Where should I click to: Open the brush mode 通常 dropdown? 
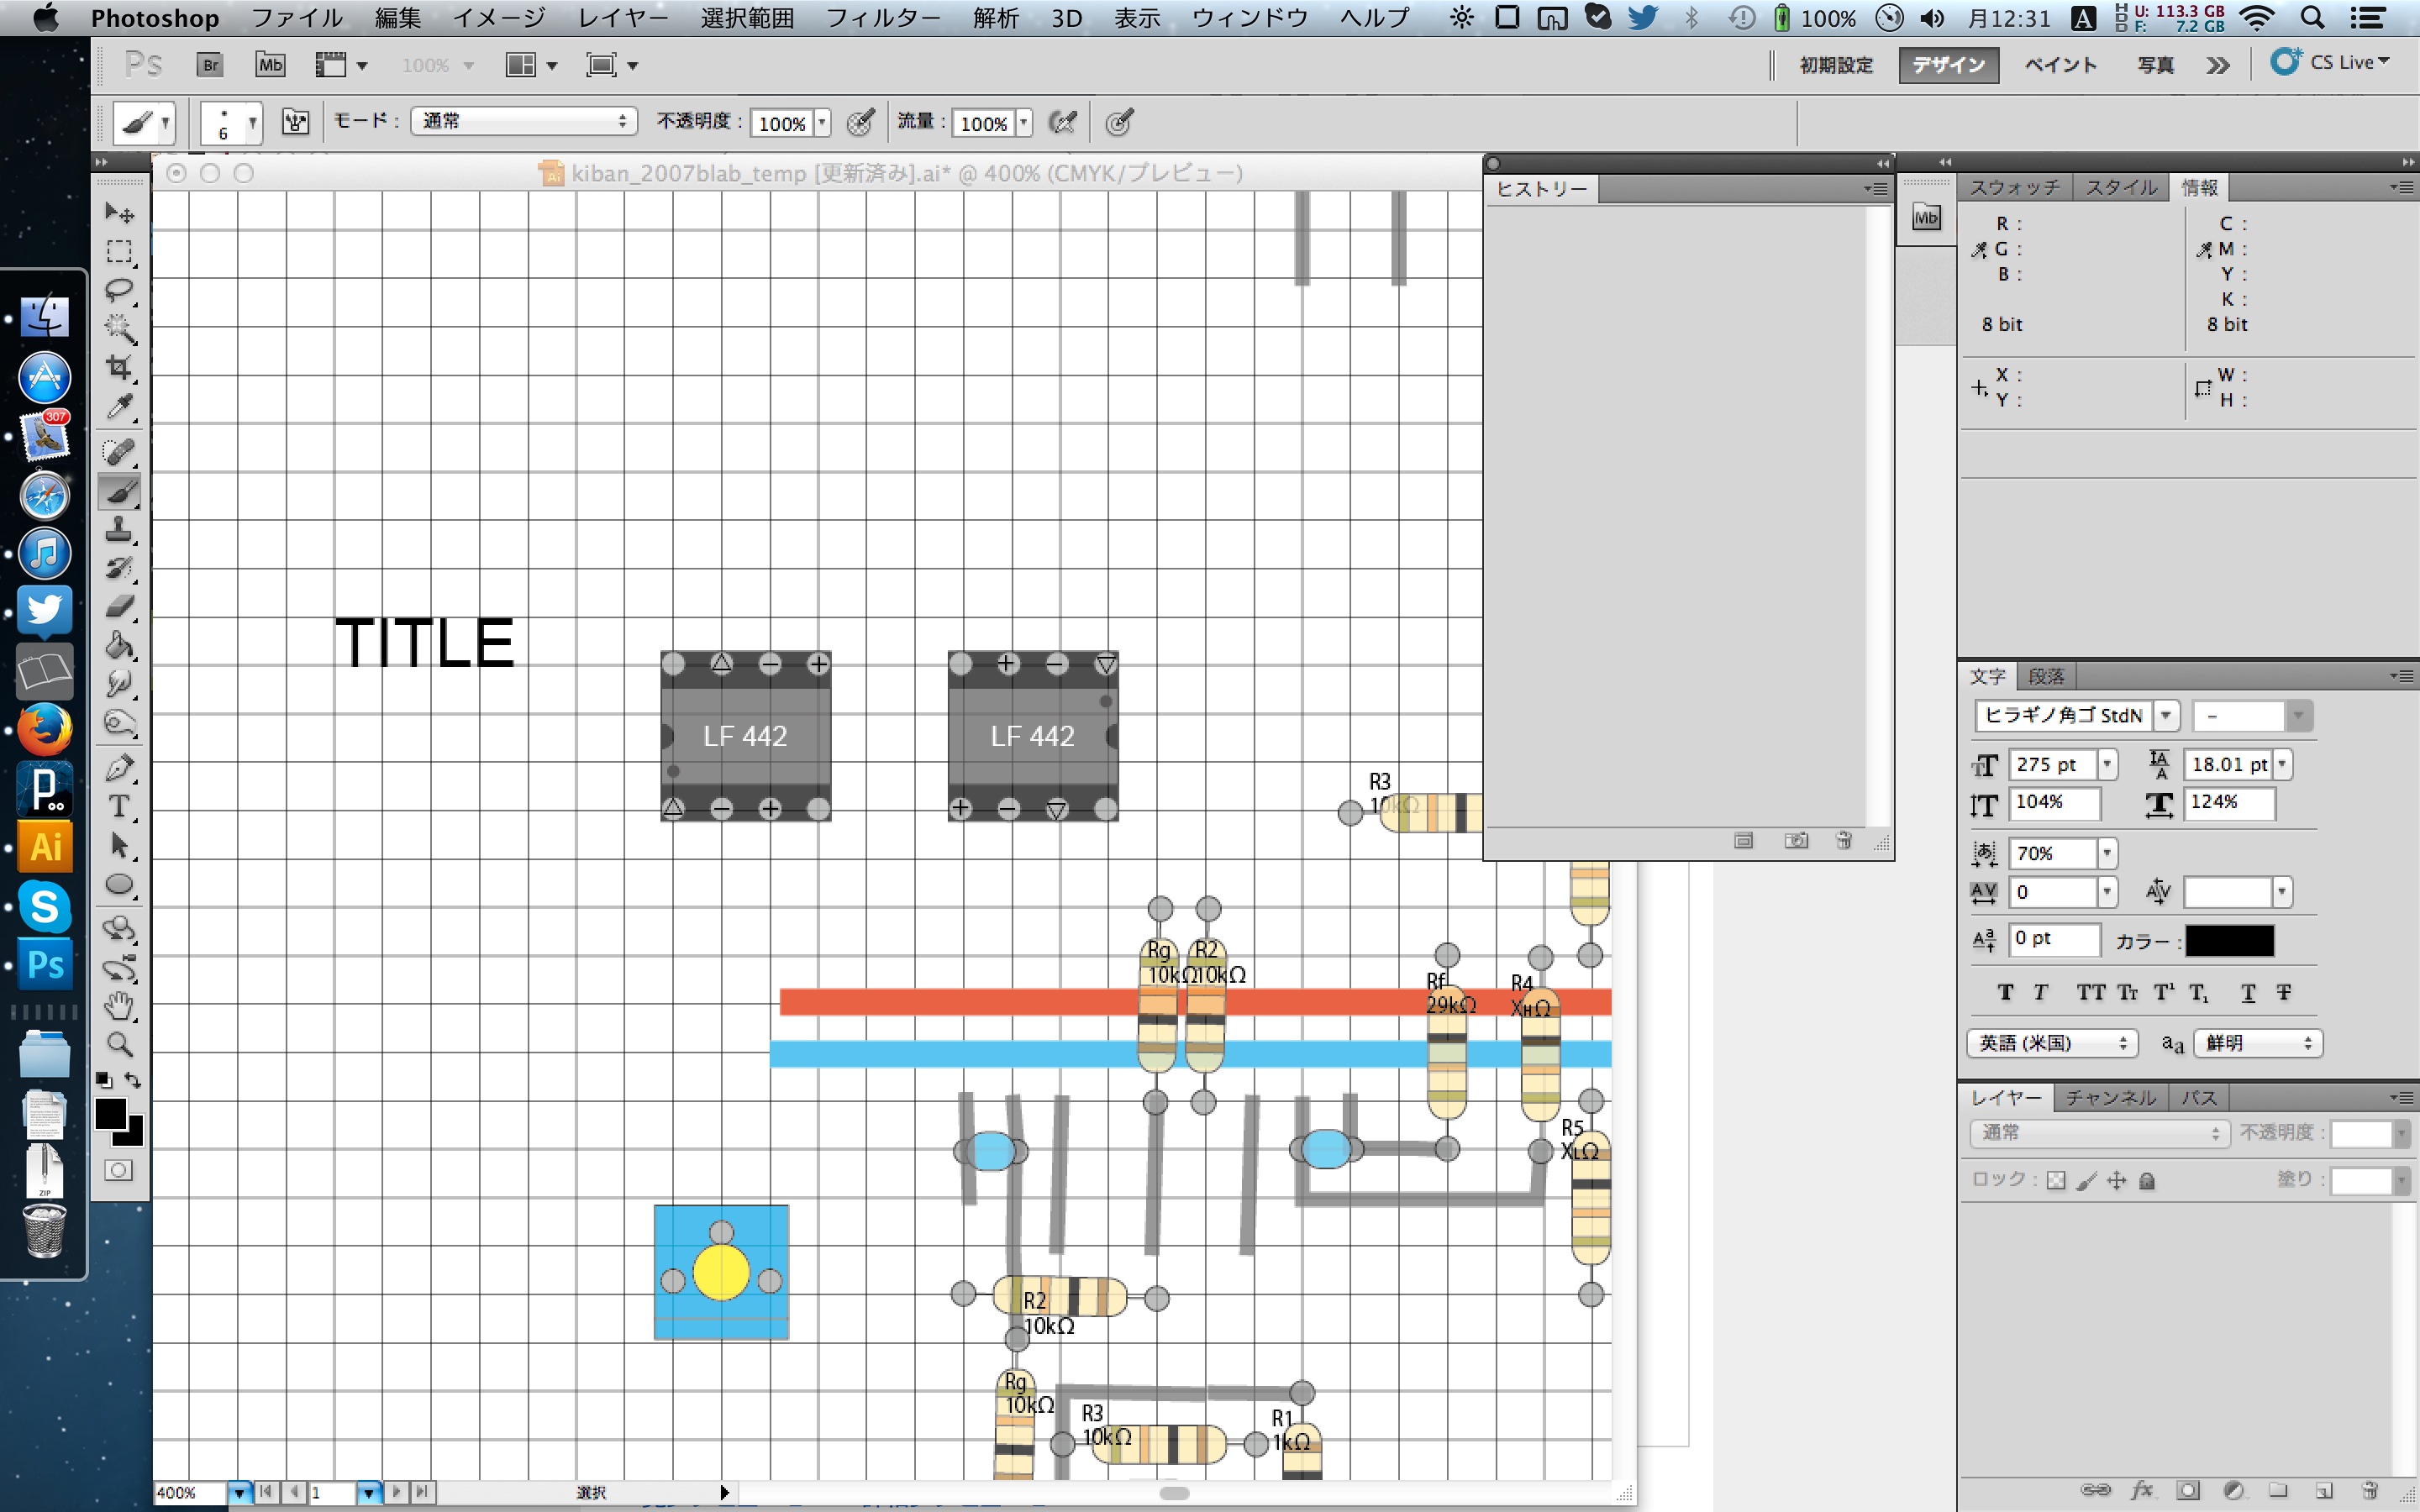tap(523, 122)
